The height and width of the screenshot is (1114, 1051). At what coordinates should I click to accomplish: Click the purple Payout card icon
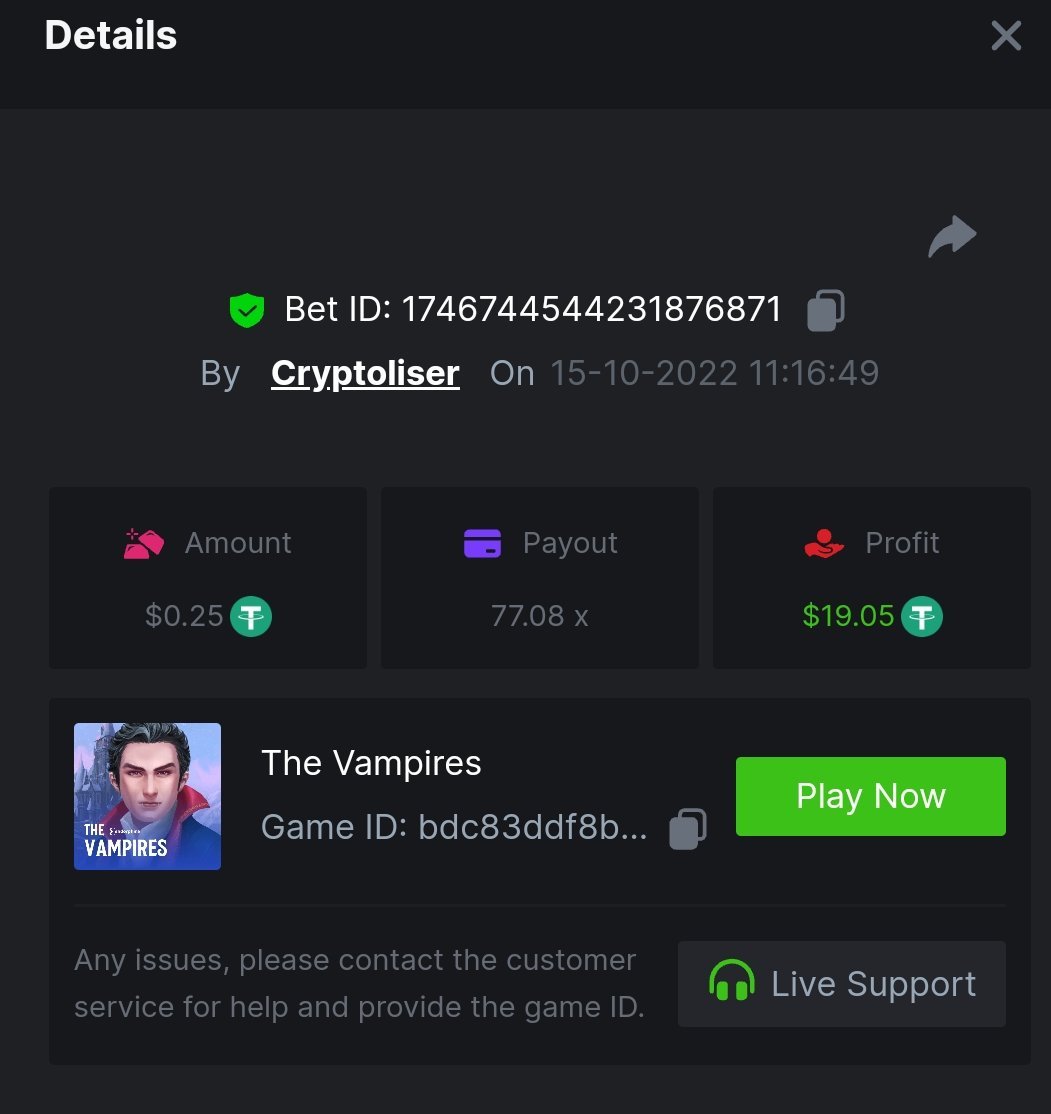point(482,543)
